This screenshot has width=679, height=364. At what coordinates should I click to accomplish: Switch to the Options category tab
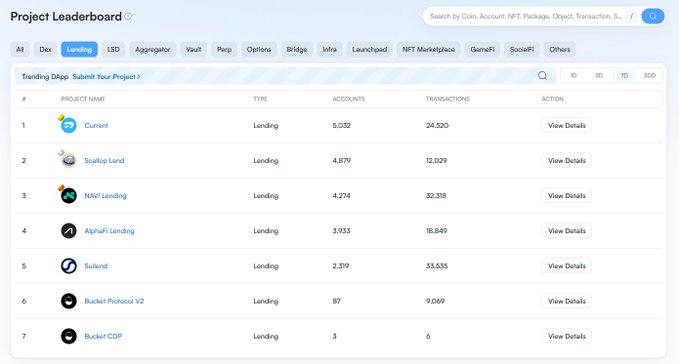pyautogui.click(x=259, y=49)
